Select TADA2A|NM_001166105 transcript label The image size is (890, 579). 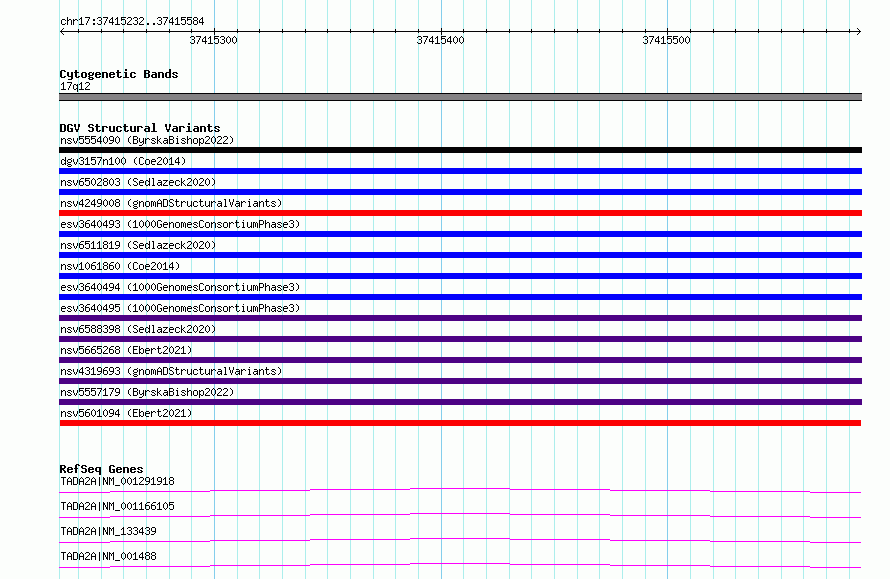point(117,506)
